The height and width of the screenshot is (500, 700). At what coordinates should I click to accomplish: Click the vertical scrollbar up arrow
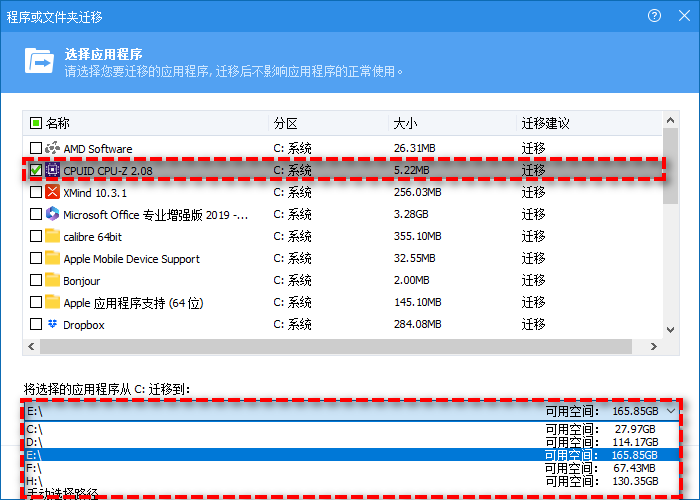(670, 120)
